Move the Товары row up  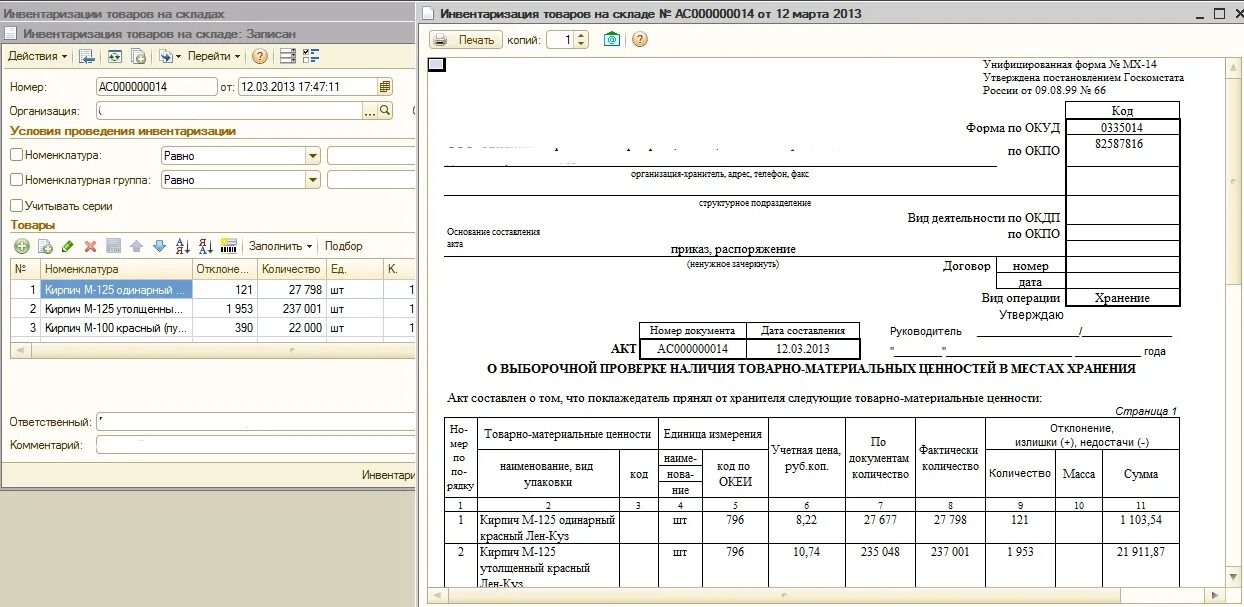click(x=136, y=246)
